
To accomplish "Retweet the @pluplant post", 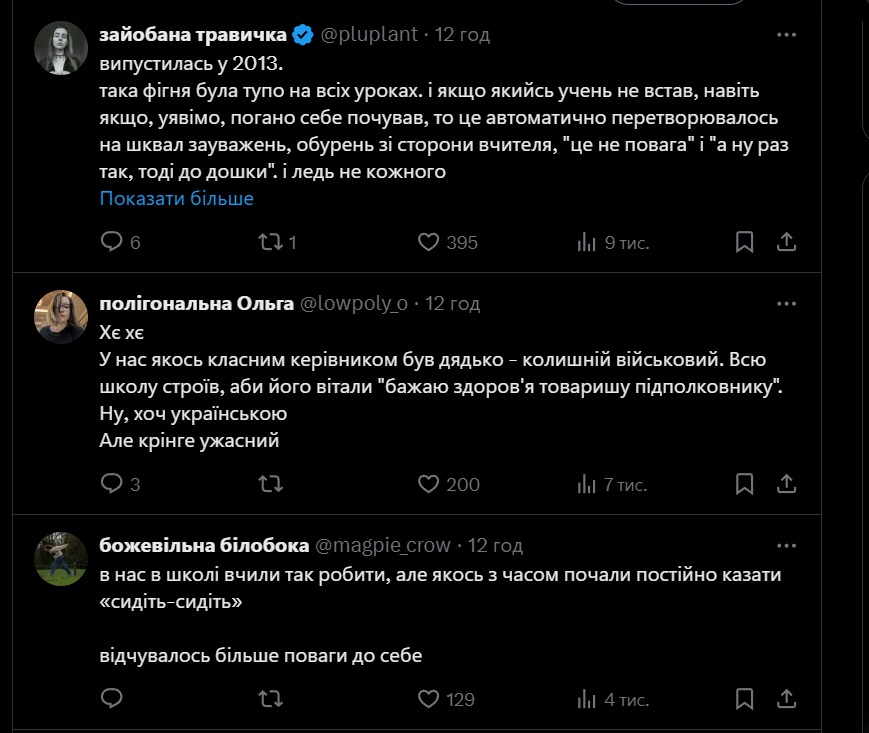I will click(270, 242).
